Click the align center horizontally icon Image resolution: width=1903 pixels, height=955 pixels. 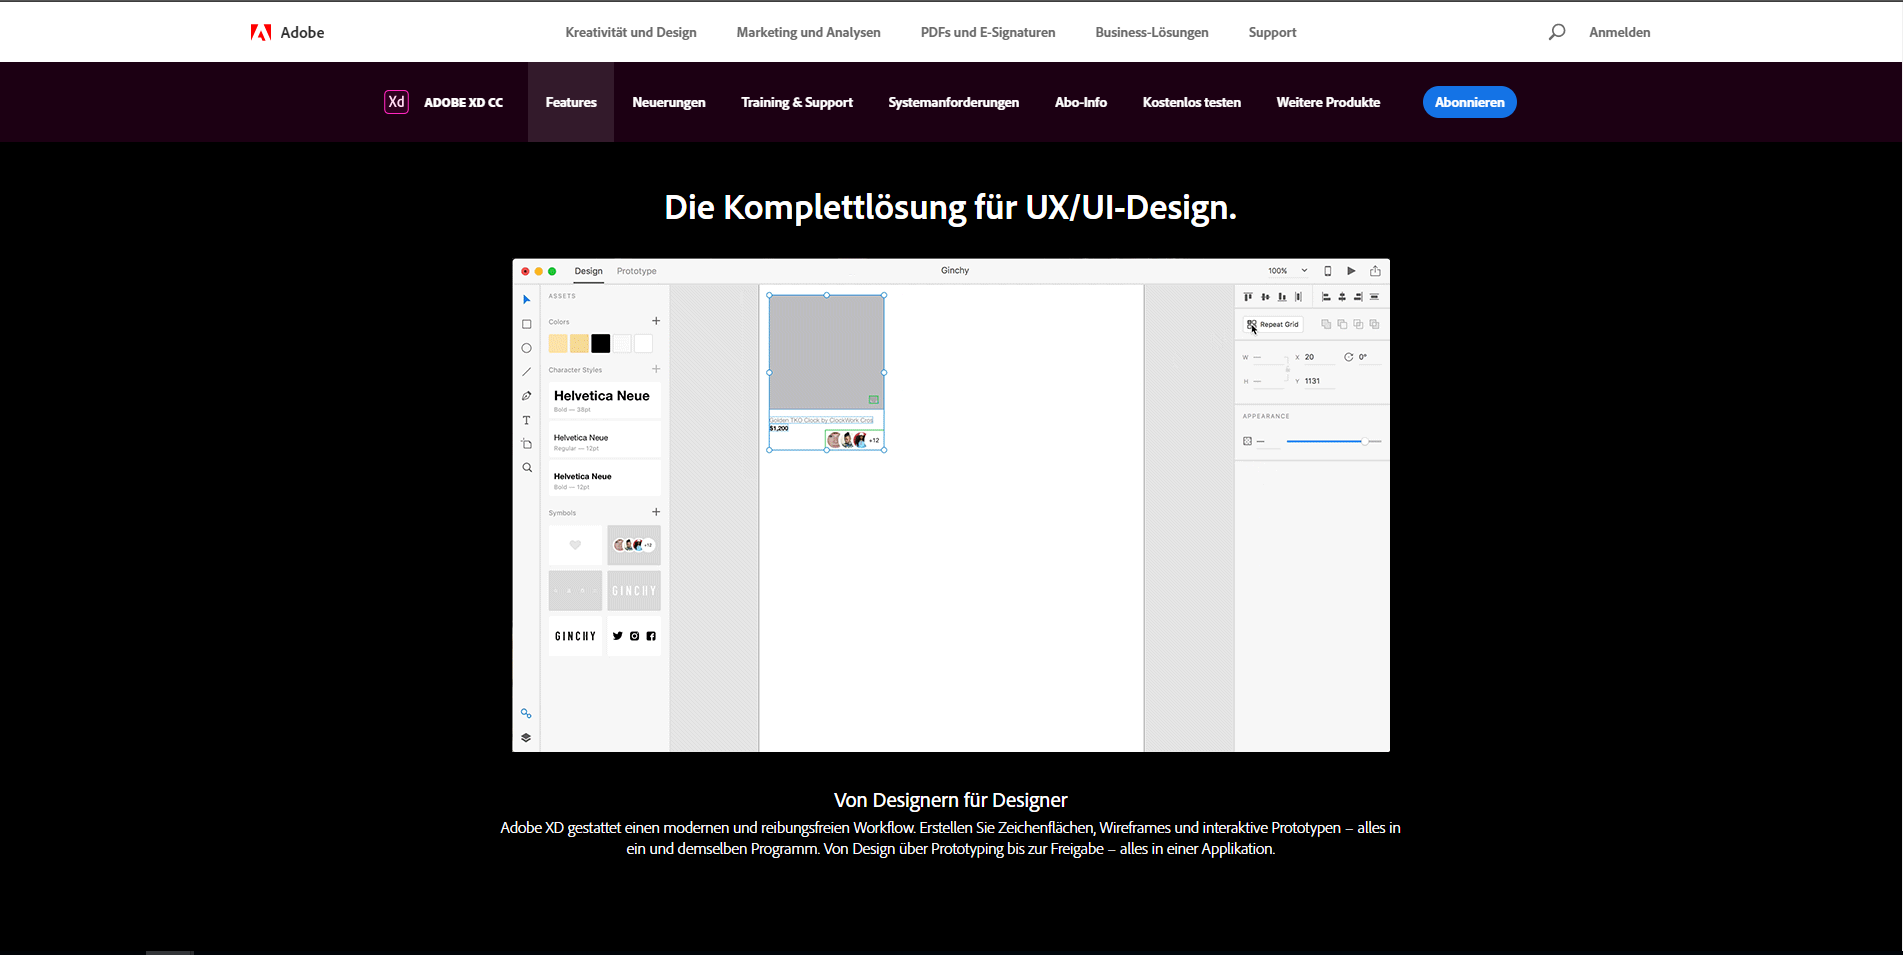tap(1342, 297)
